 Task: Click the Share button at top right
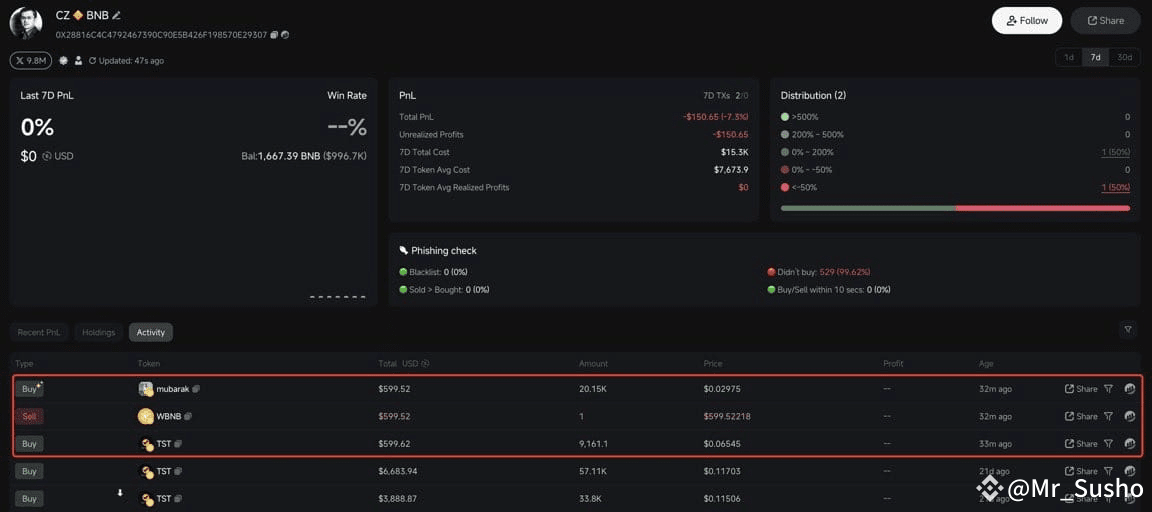[1105, 21]
